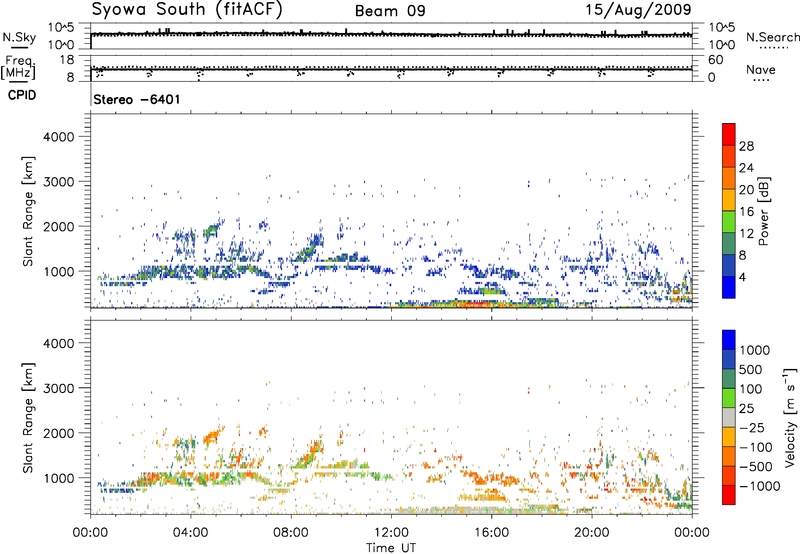Screen dimensions: 800x554
Task: Select the '-1000' velocity colorbar label
Action: 759,486
